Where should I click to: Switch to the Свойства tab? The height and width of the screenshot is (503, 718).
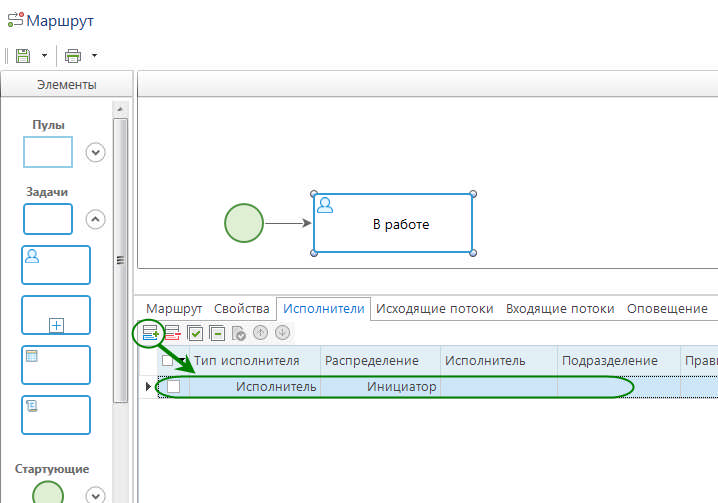click(242, 309)
